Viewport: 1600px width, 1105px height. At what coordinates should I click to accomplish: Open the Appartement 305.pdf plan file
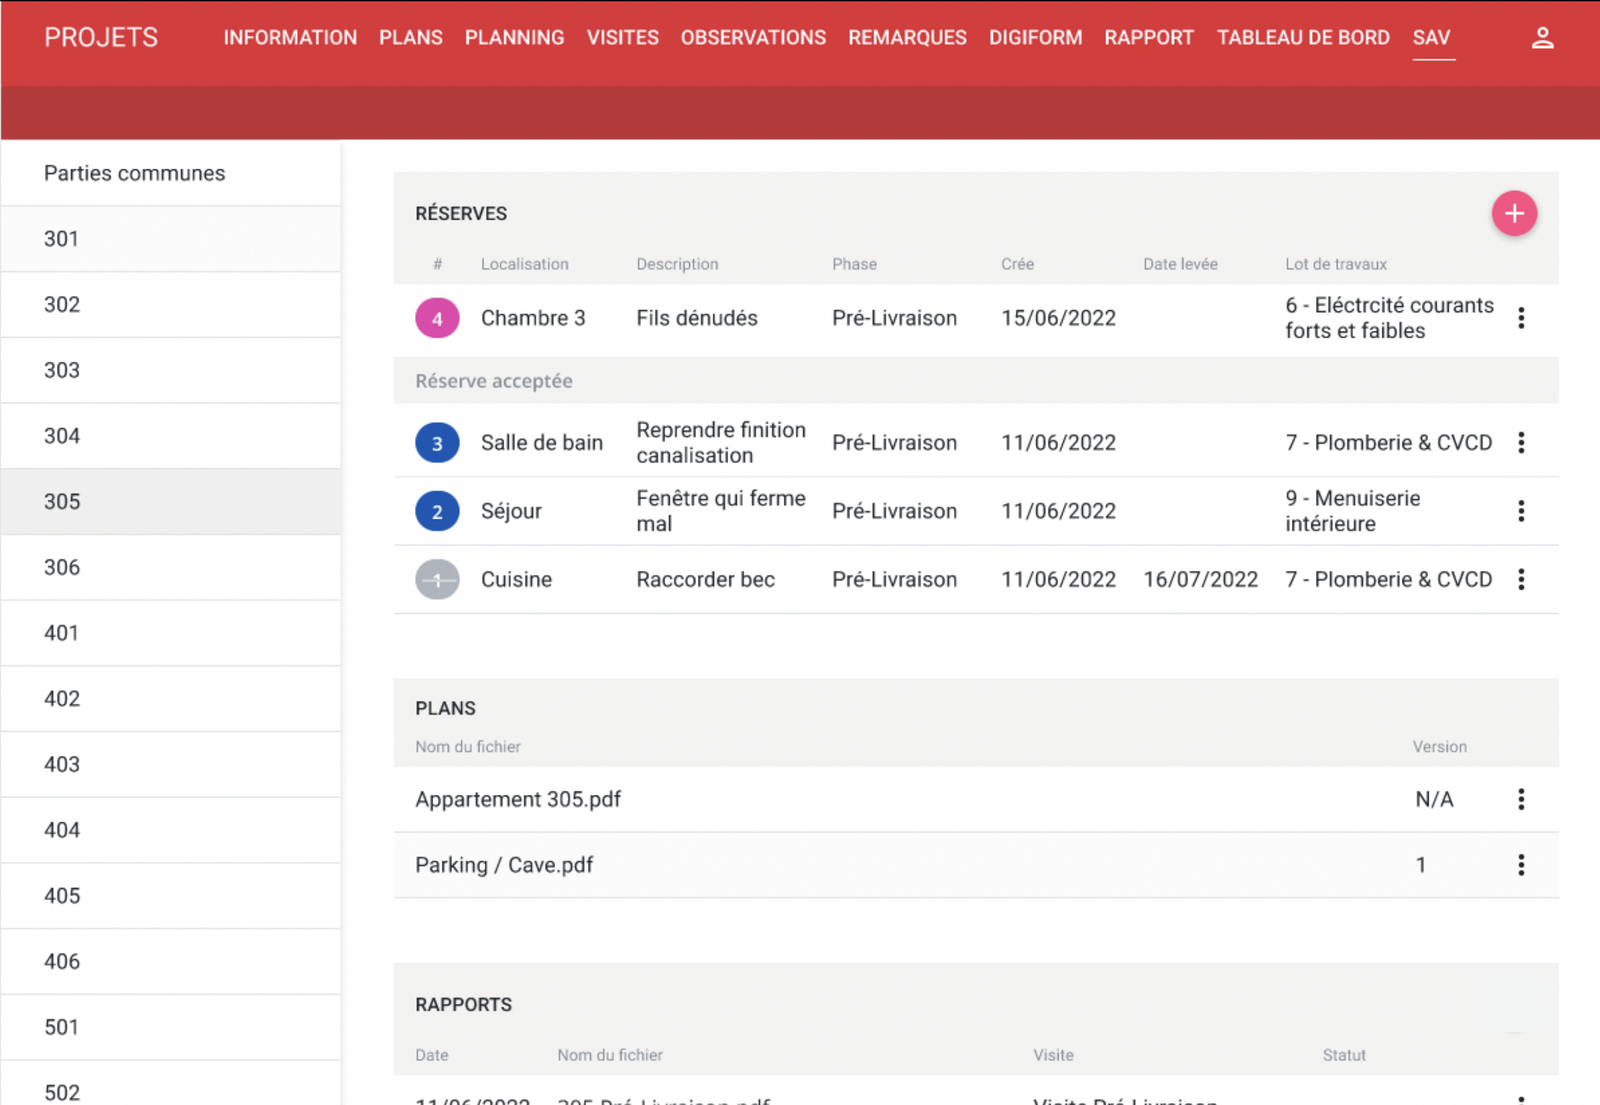pos(518,799)
